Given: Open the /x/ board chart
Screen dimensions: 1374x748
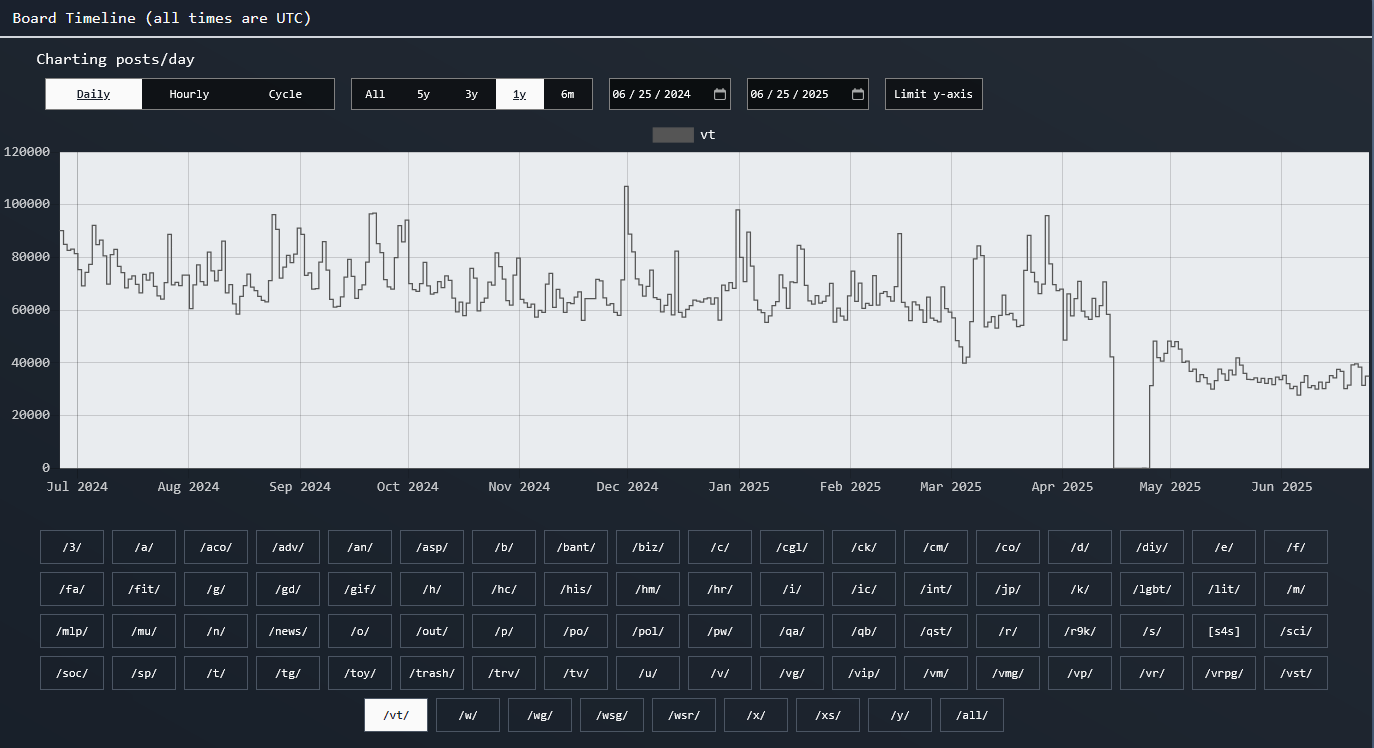Looking at the screenshot, I should click(x=756, y=715).
